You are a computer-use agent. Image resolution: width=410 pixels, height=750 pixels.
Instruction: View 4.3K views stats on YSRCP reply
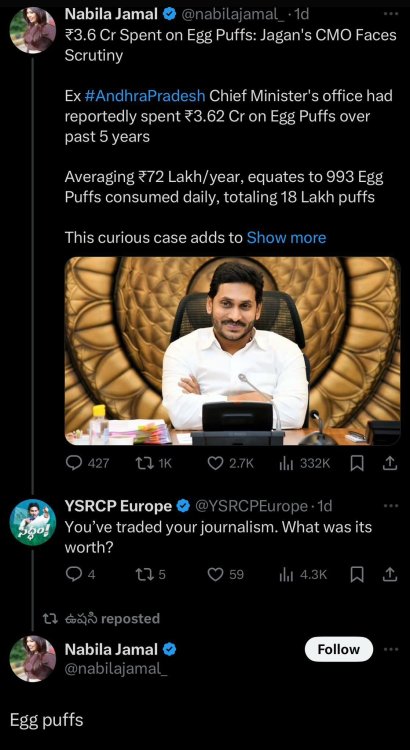[x=303, y=574]
